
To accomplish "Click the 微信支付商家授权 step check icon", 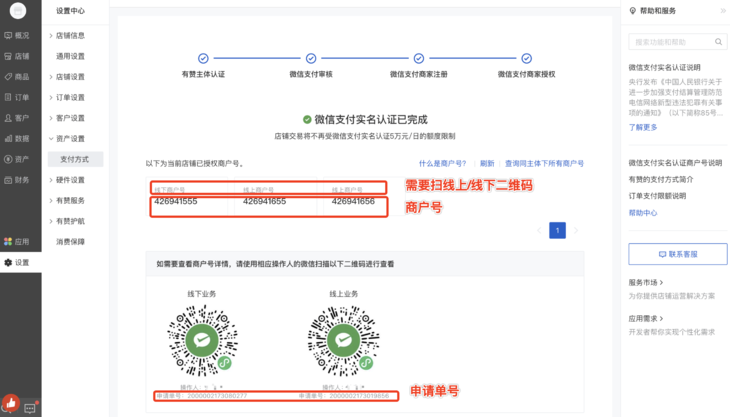I will [527, 58].
